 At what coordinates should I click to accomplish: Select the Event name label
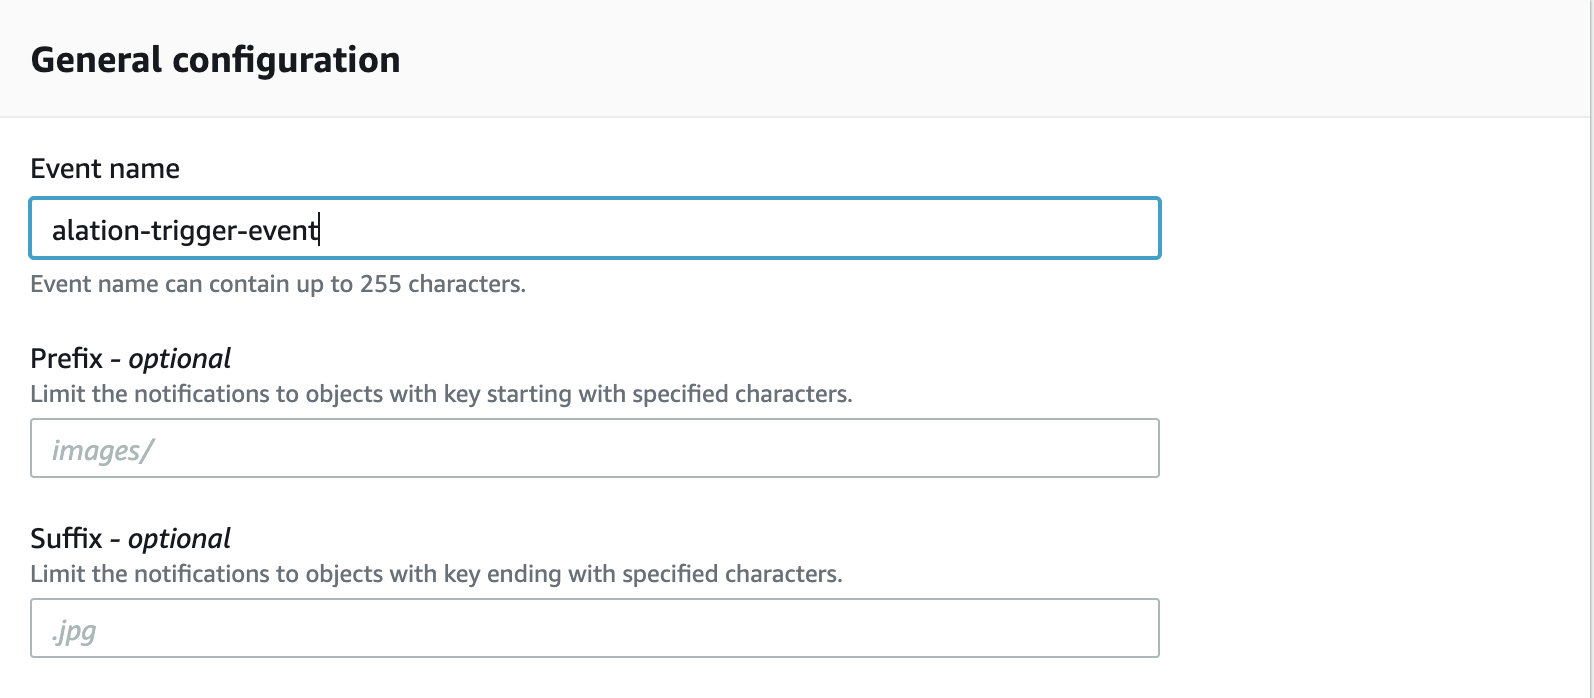[x=105, y=168]
